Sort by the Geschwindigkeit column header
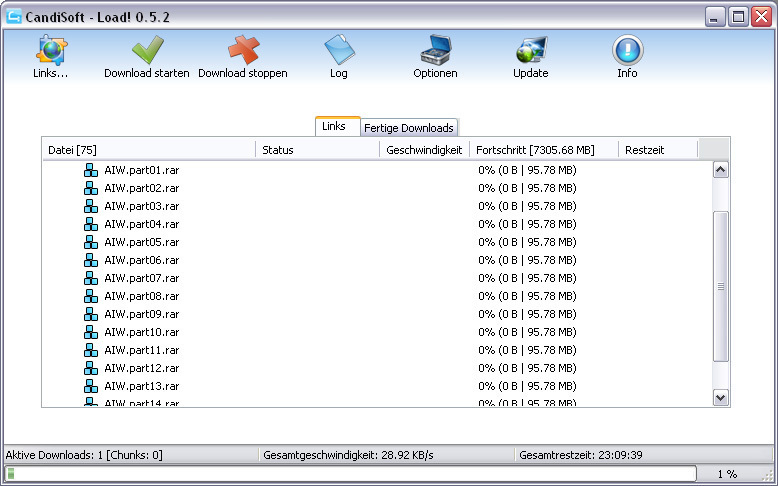The image size is (778, 486). (x=424, y=149)
